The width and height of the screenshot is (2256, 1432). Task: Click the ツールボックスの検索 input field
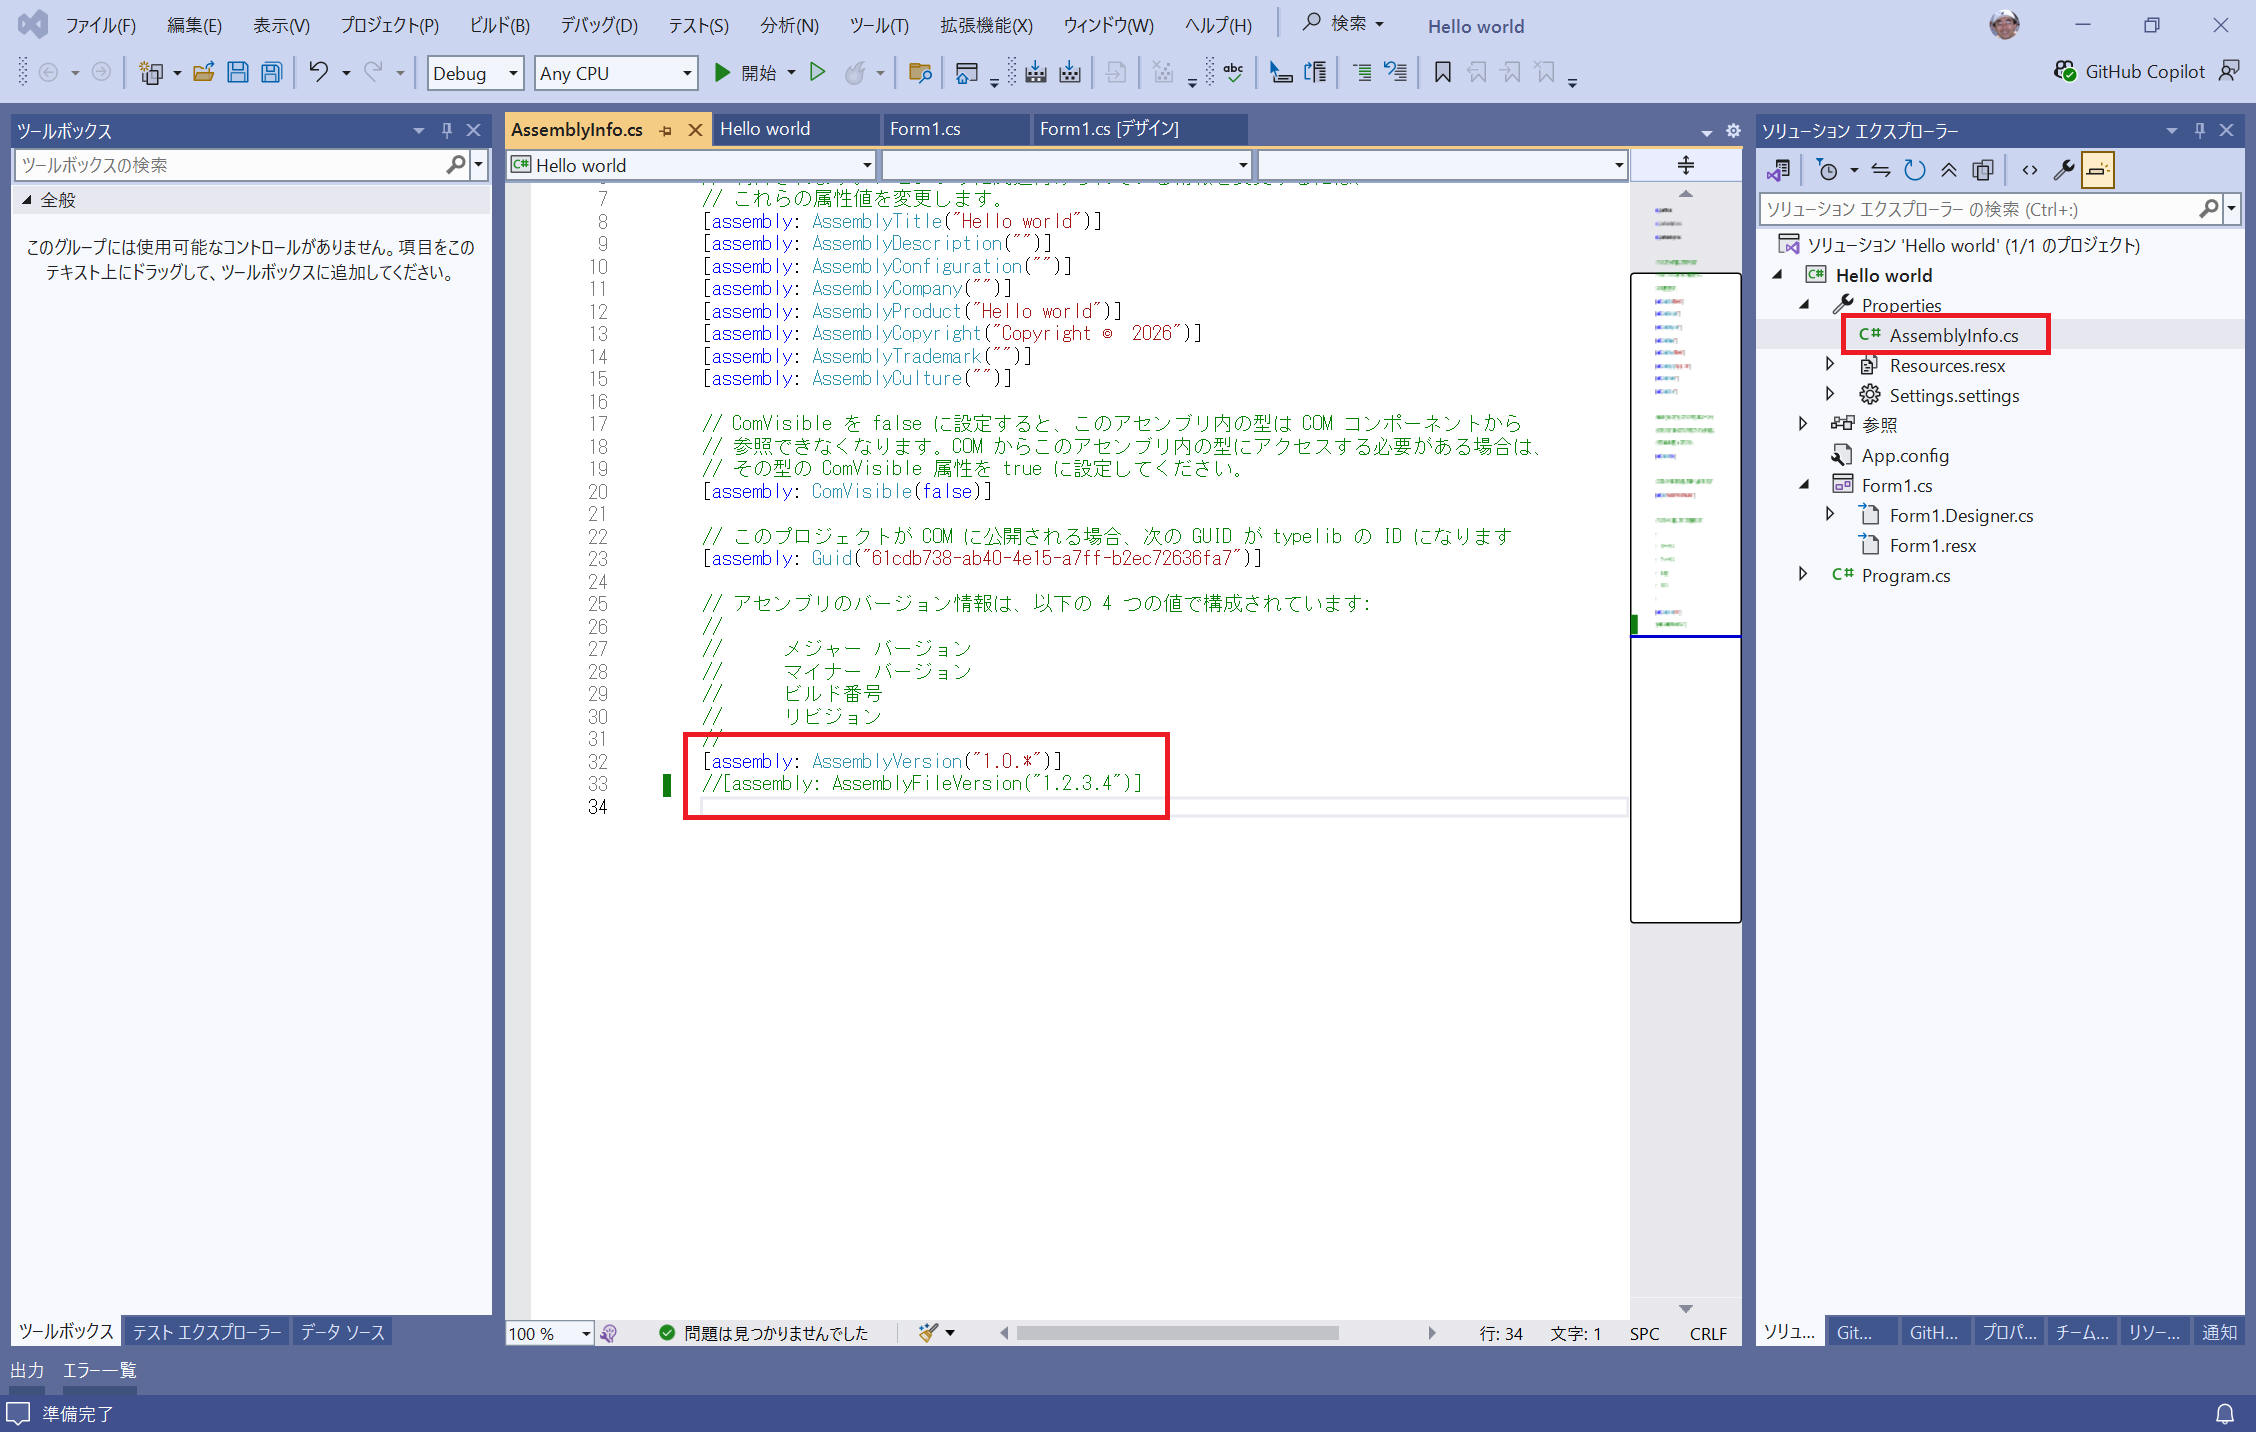pos(230,165)
